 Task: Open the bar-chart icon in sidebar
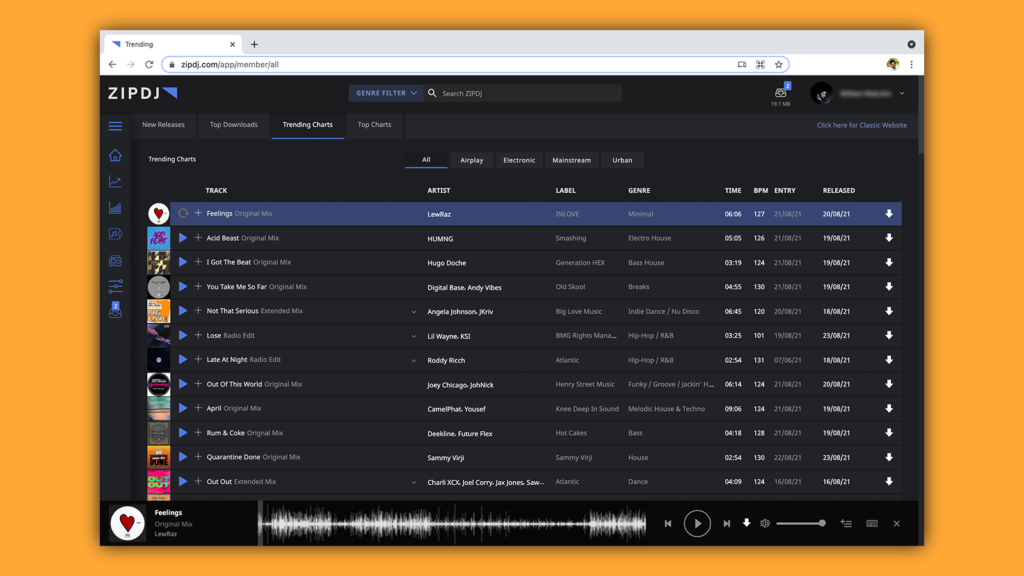click(115, 208)
